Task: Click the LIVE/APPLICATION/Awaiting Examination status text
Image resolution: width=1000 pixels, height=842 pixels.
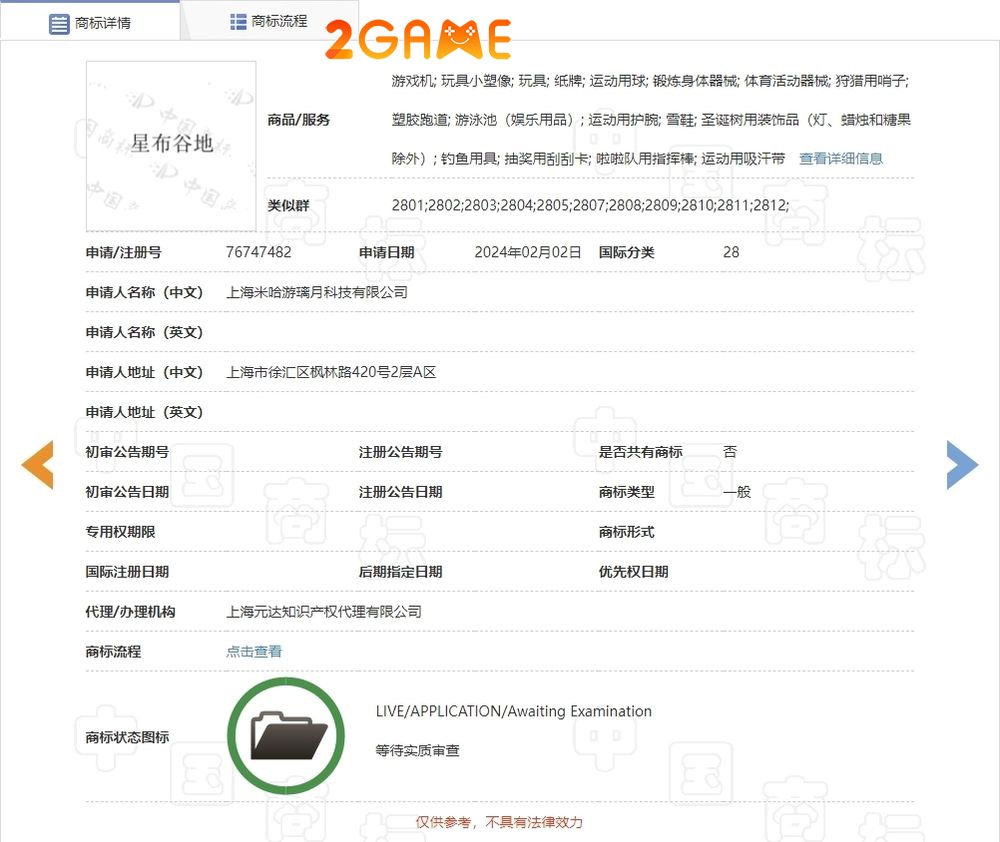Action: 513,711
